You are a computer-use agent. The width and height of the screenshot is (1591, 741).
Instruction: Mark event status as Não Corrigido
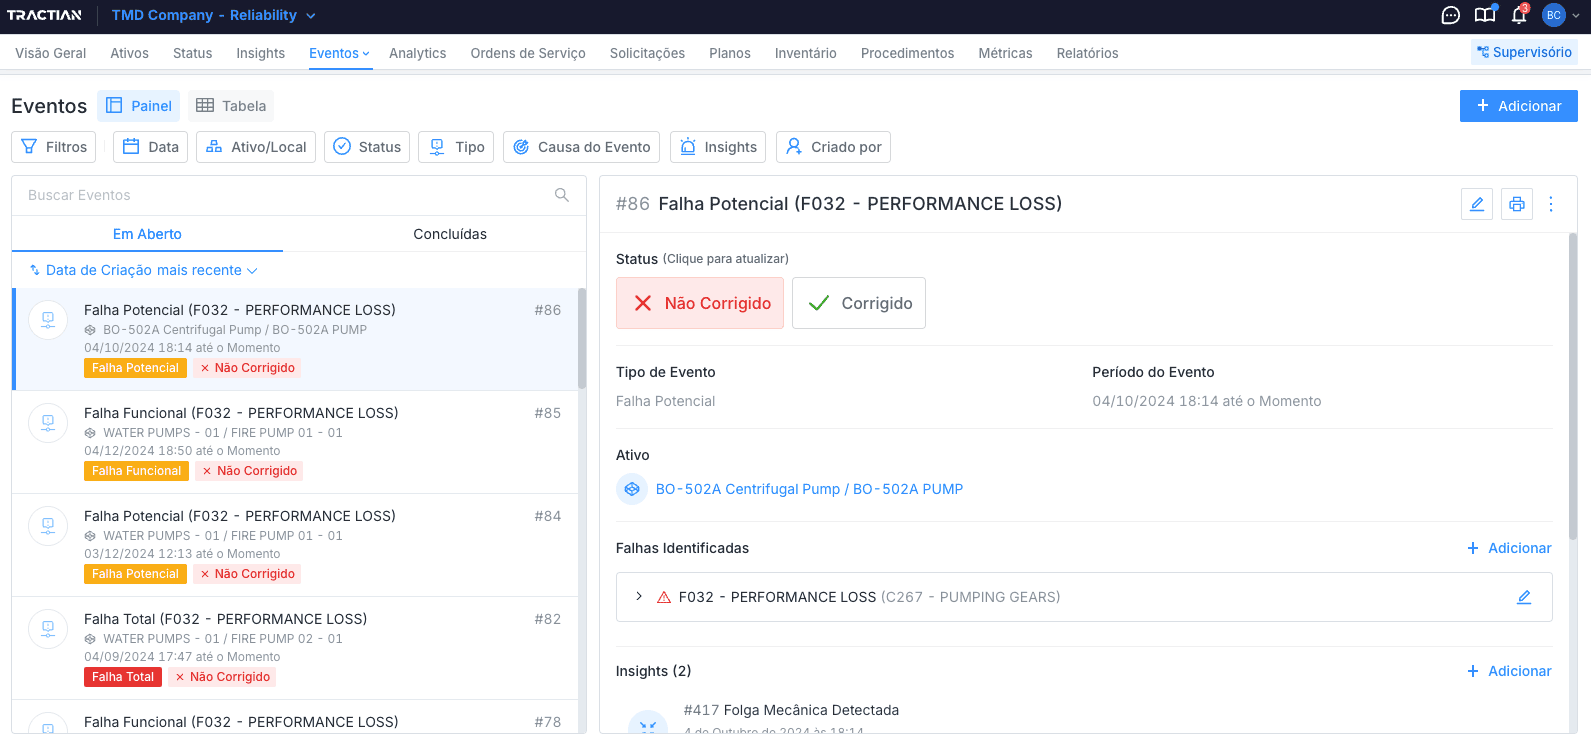pyautogui.click(x=700, y=303)
